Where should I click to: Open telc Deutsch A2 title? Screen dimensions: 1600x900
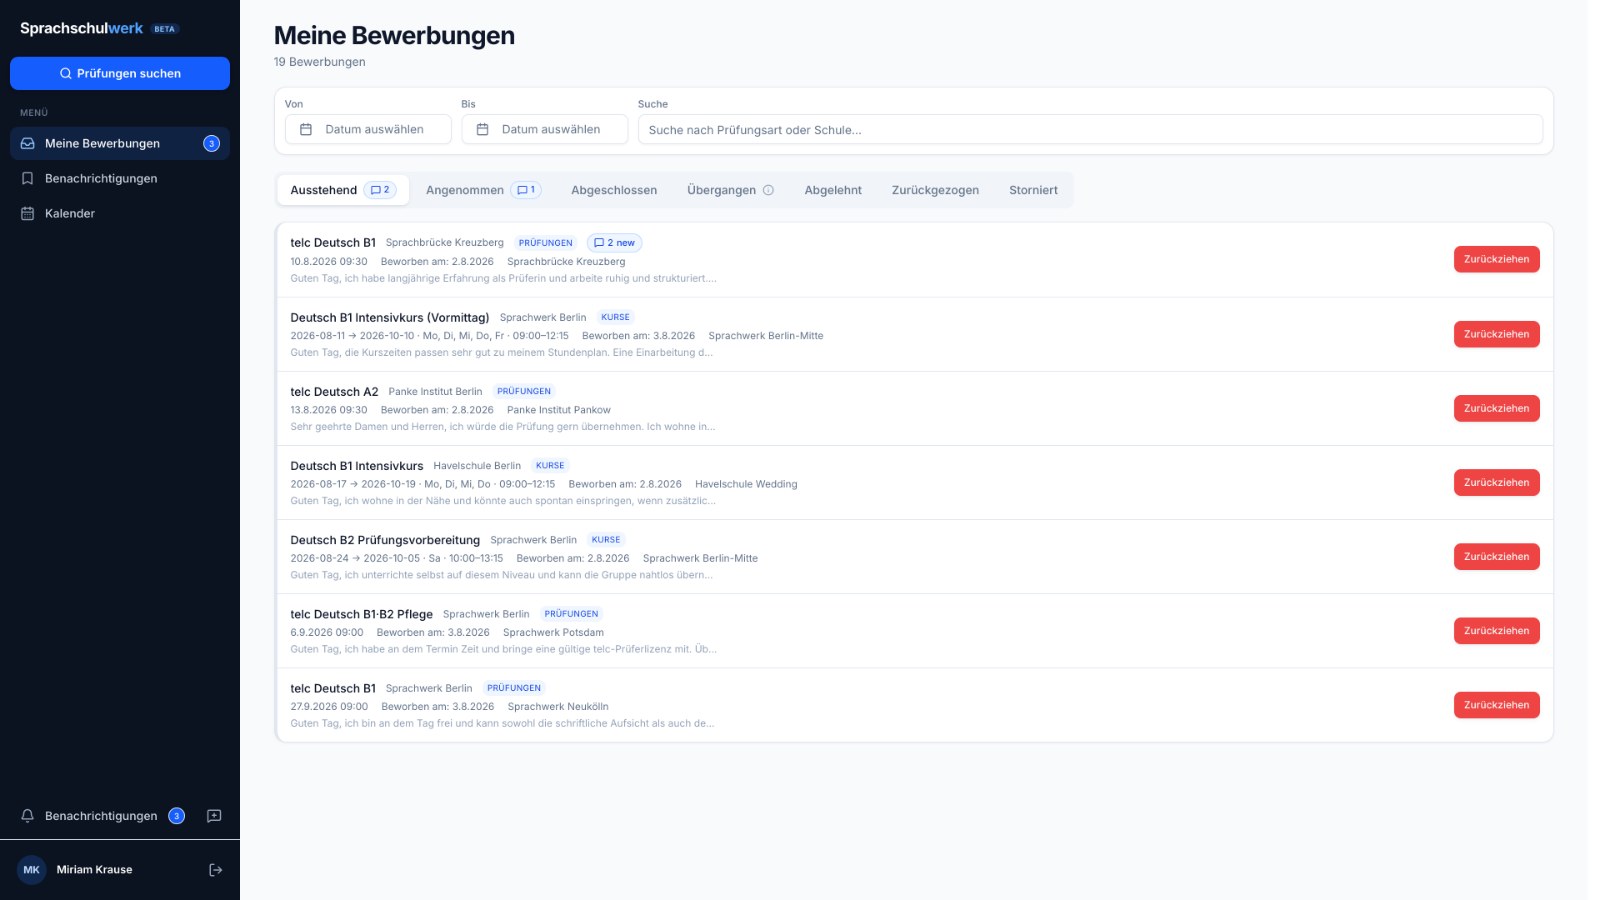pyautogui.click(x=334, y=392)
